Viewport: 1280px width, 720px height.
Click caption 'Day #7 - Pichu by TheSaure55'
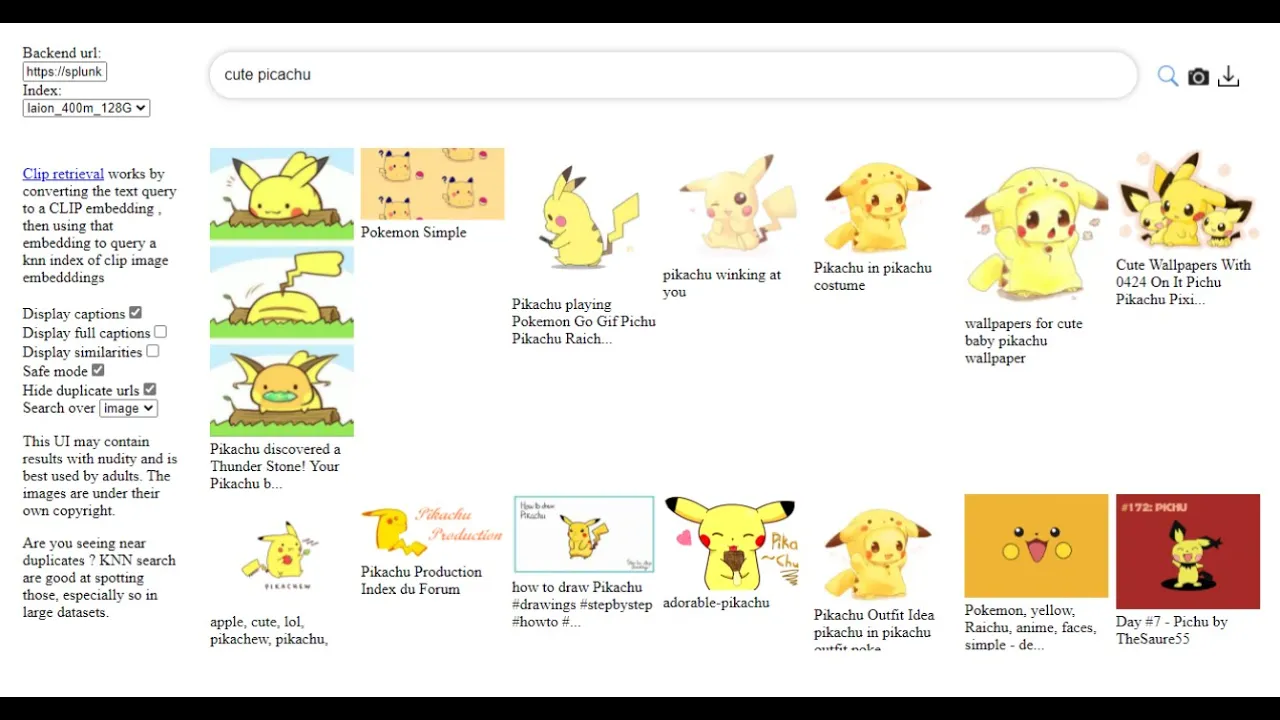[x=1172, y=630]
